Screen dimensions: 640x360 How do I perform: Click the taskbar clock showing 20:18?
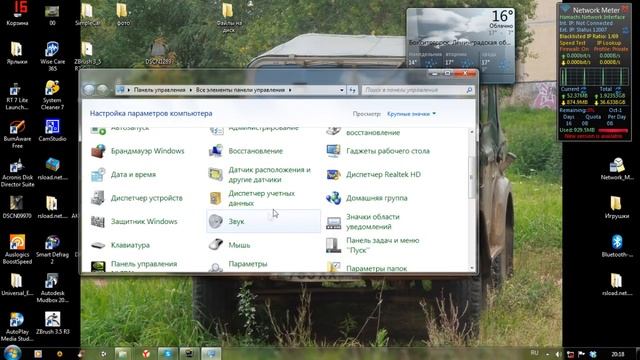pyautogui.click(x=618, y=354)
